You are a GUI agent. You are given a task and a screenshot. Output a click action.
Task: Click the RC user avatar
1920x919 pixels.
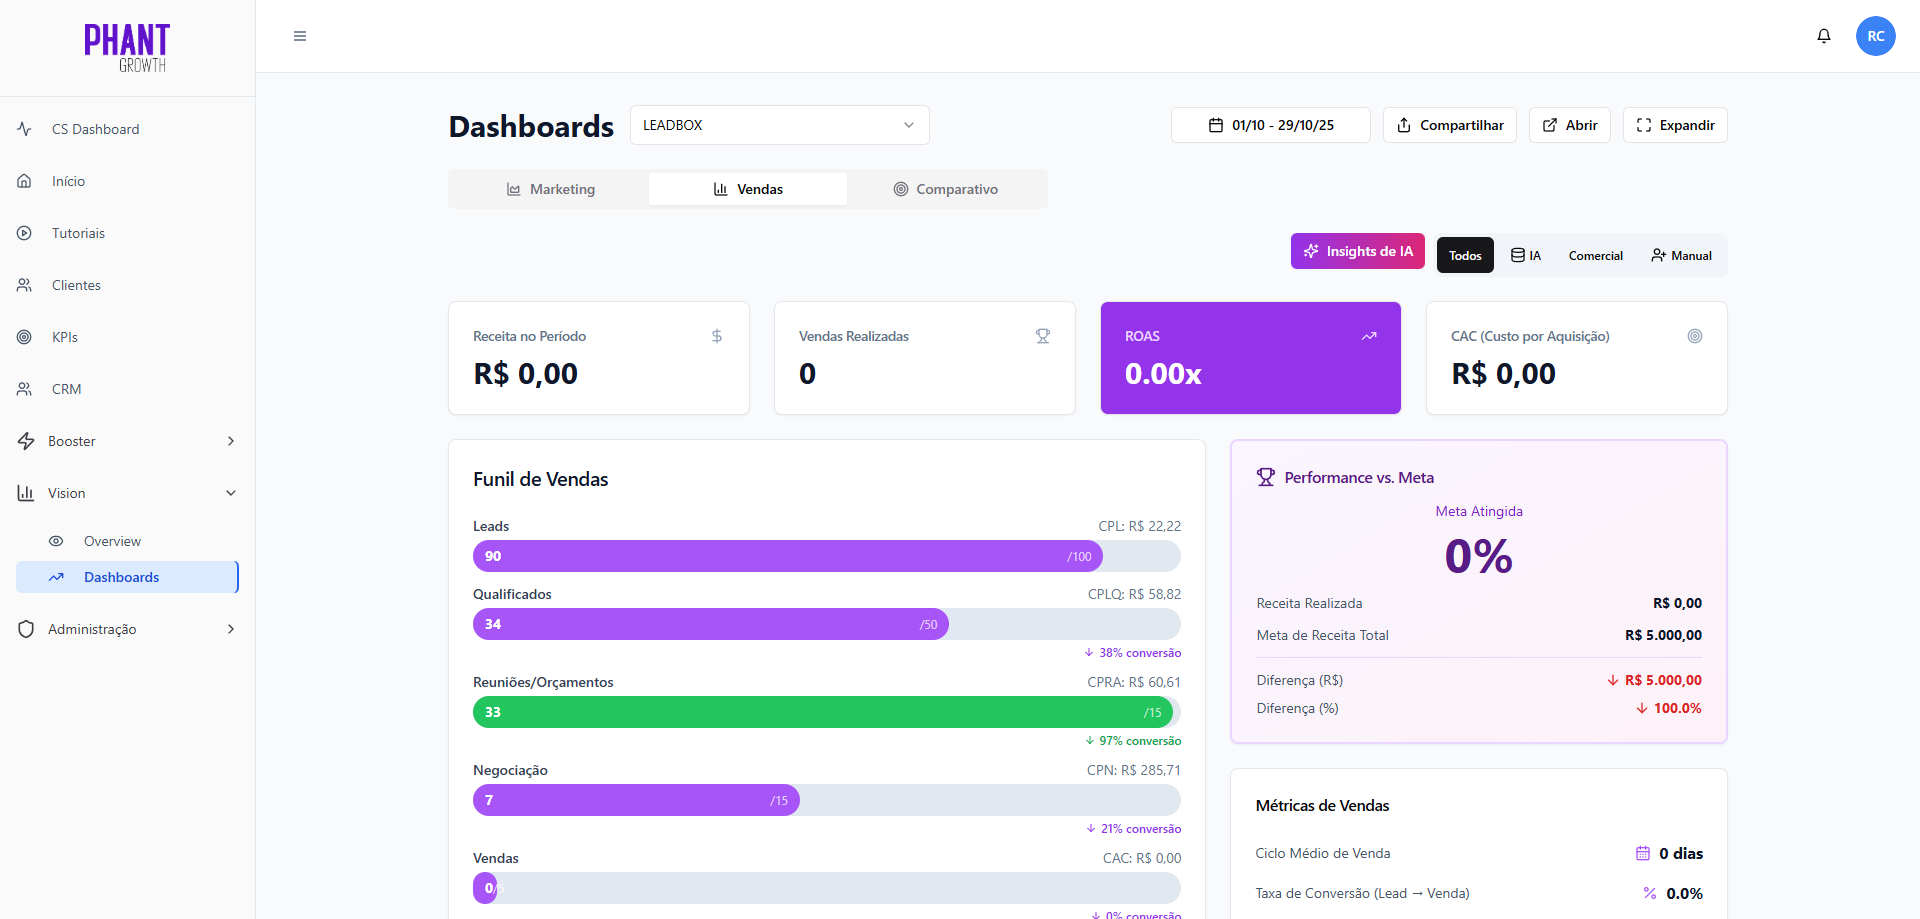point(1875,36)
